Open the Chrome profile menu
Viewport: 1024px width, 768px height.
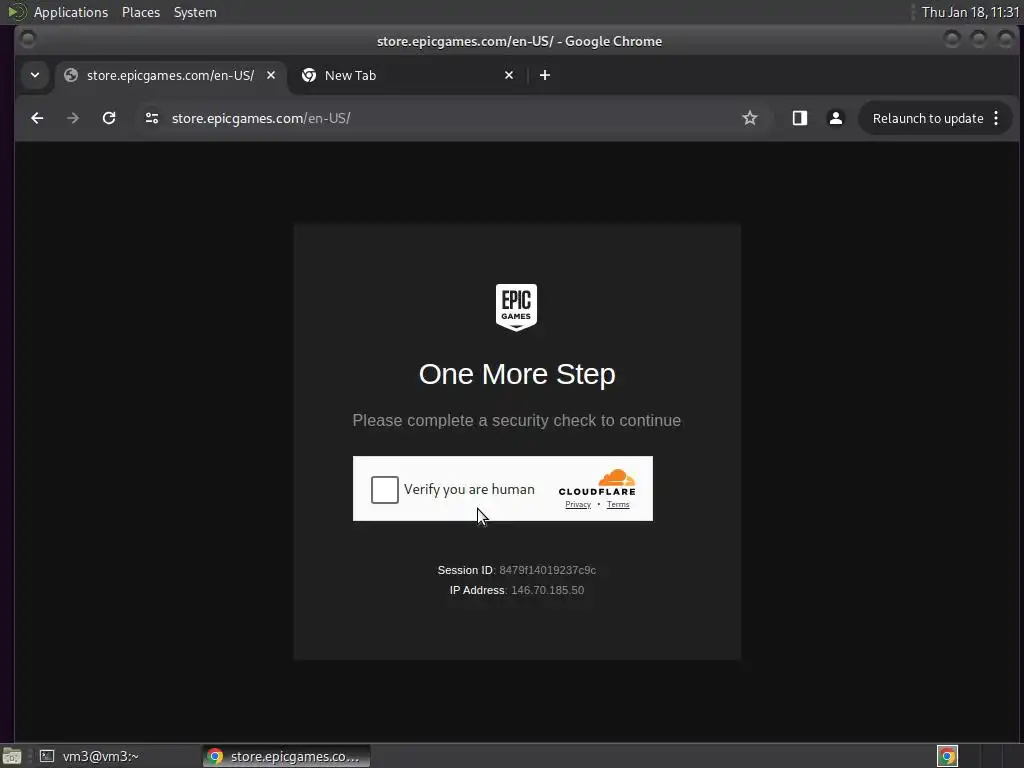click(x=835, y=118)
